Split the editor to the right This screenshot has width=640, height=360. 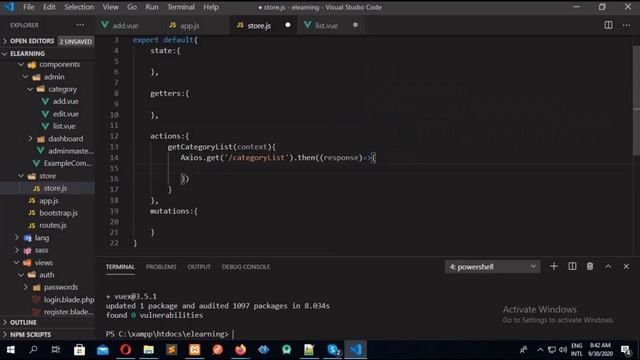[608, 25]
